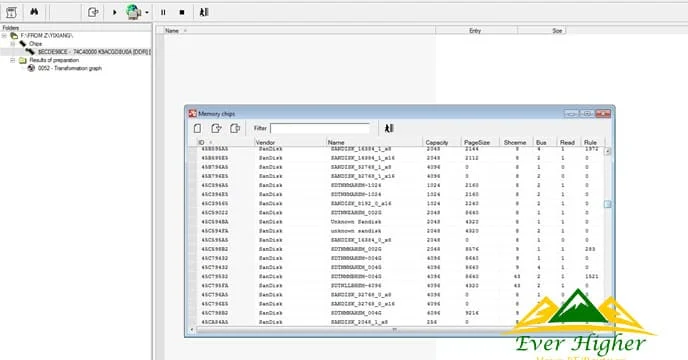Click the Rule value 283
Image resolution: width=688 pixels, height=360 pixels.
pos(590,249)
